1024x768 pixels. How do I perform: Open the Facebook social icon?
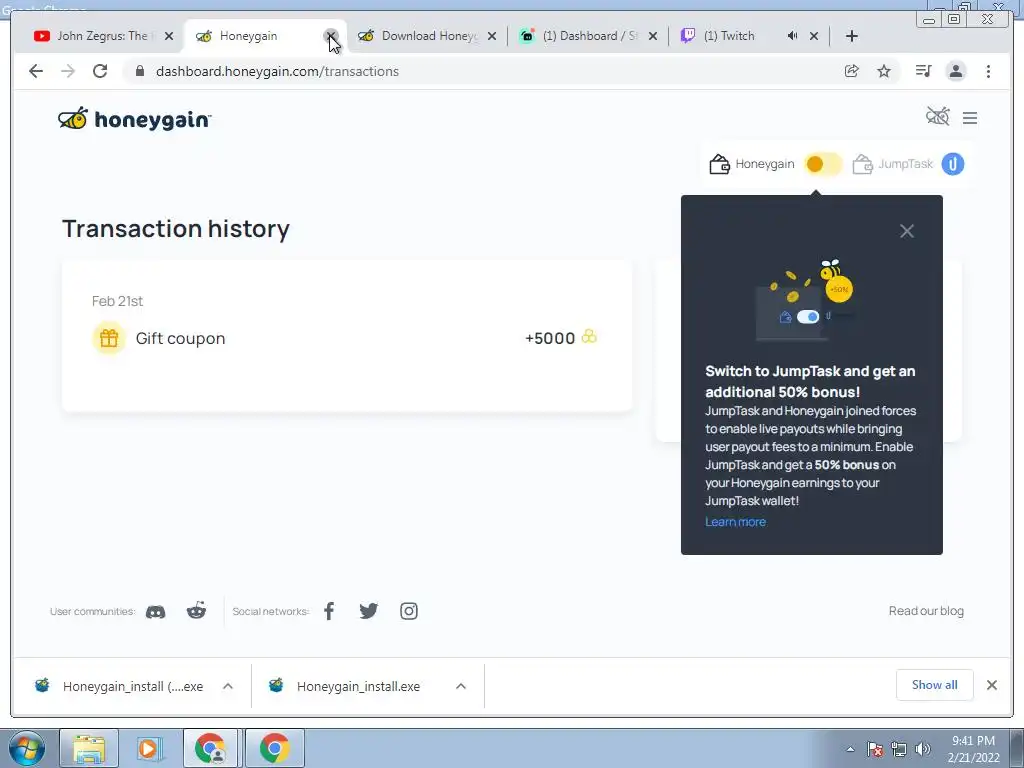pyautogui.click(x=329, y=611)
